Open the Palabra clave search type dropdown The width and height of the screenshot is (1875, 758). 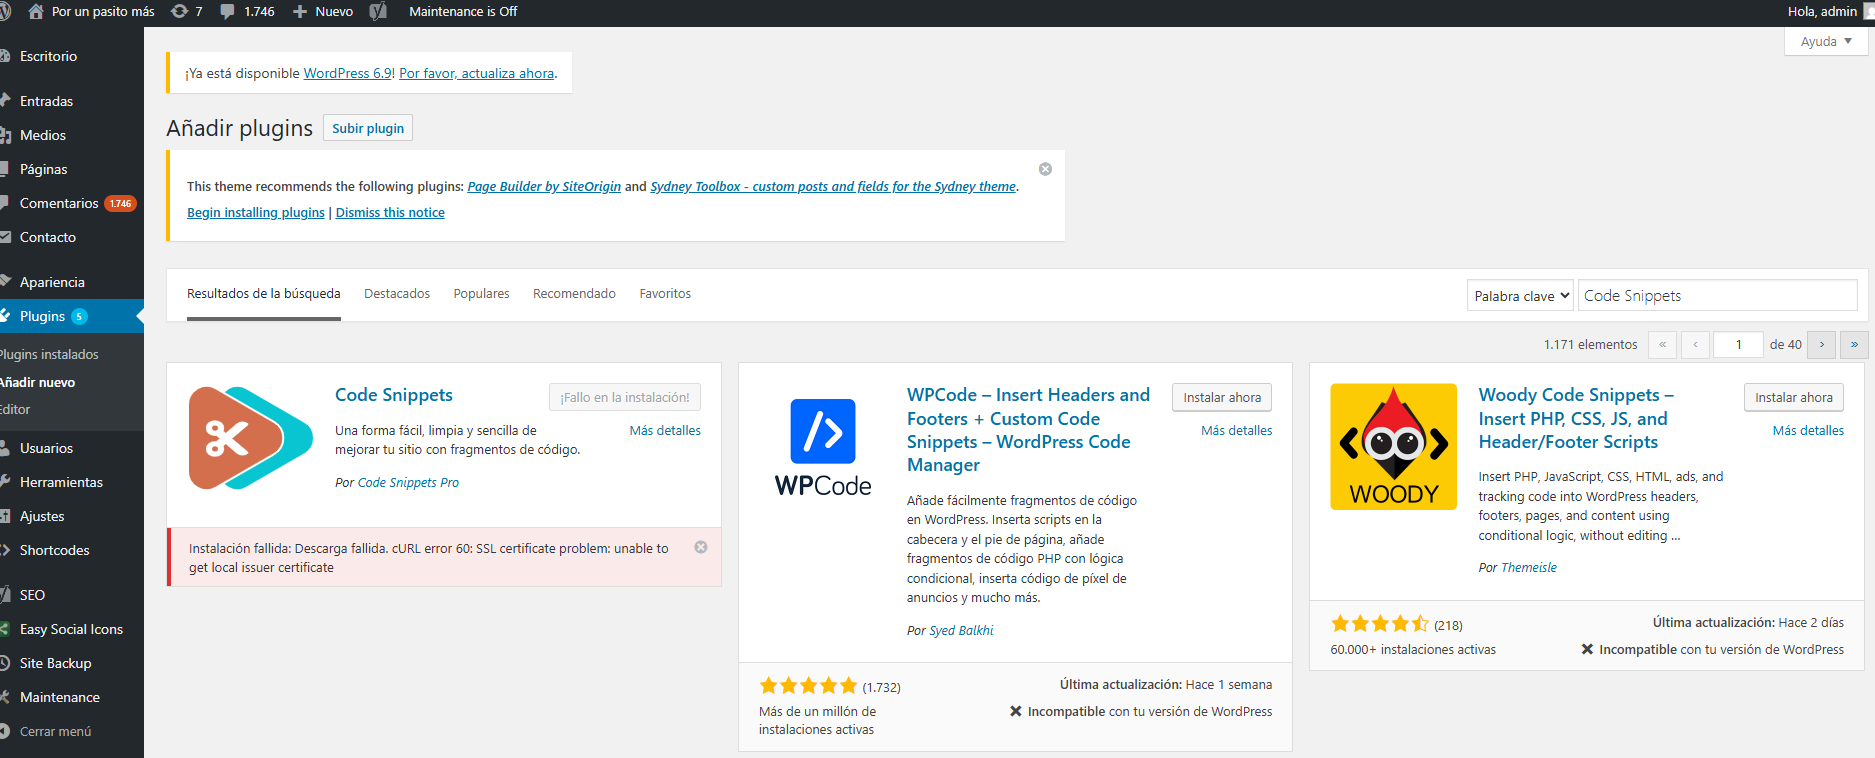tap(1520, 296)
